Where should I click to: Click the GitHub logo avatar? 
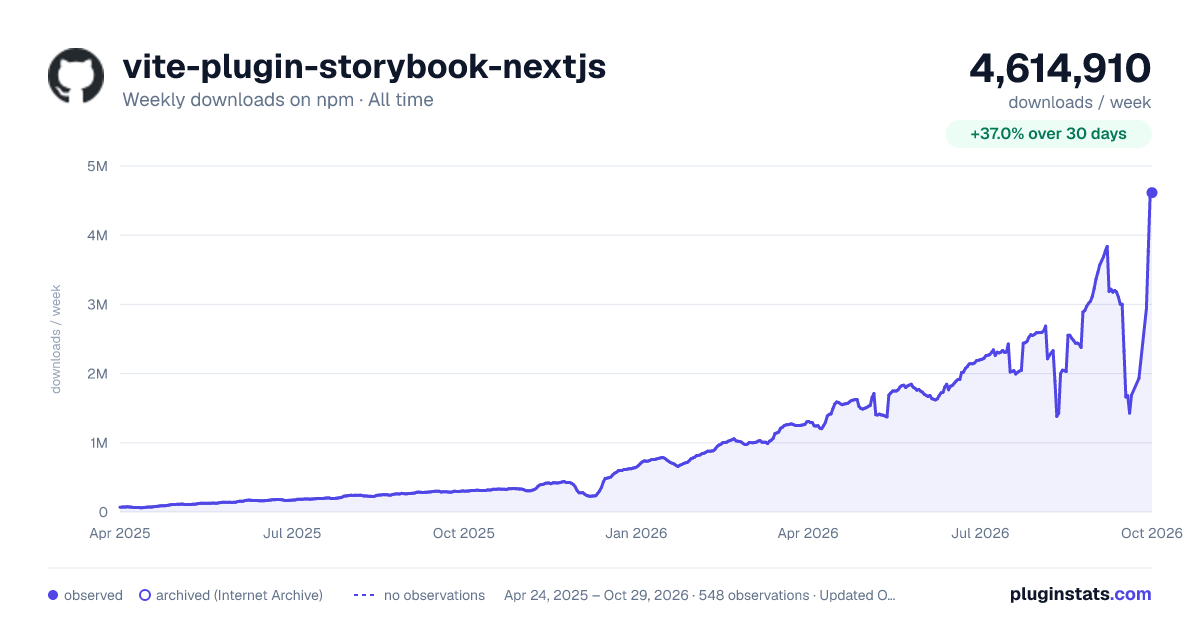pos(76,76)
